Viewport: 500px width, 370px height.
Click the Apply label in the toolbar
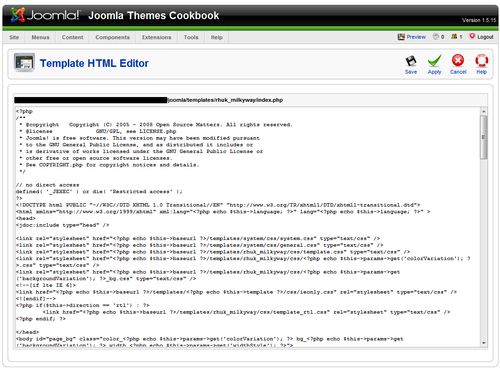[434, 72]
